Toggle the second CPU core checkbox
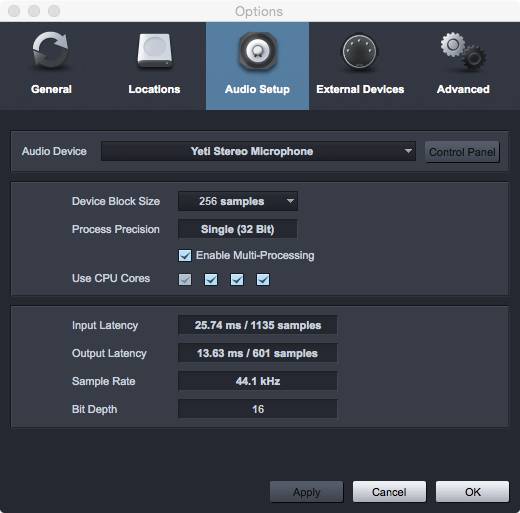Screen dimensions: 520x513 pyautogui.click(x=211, y=279)
